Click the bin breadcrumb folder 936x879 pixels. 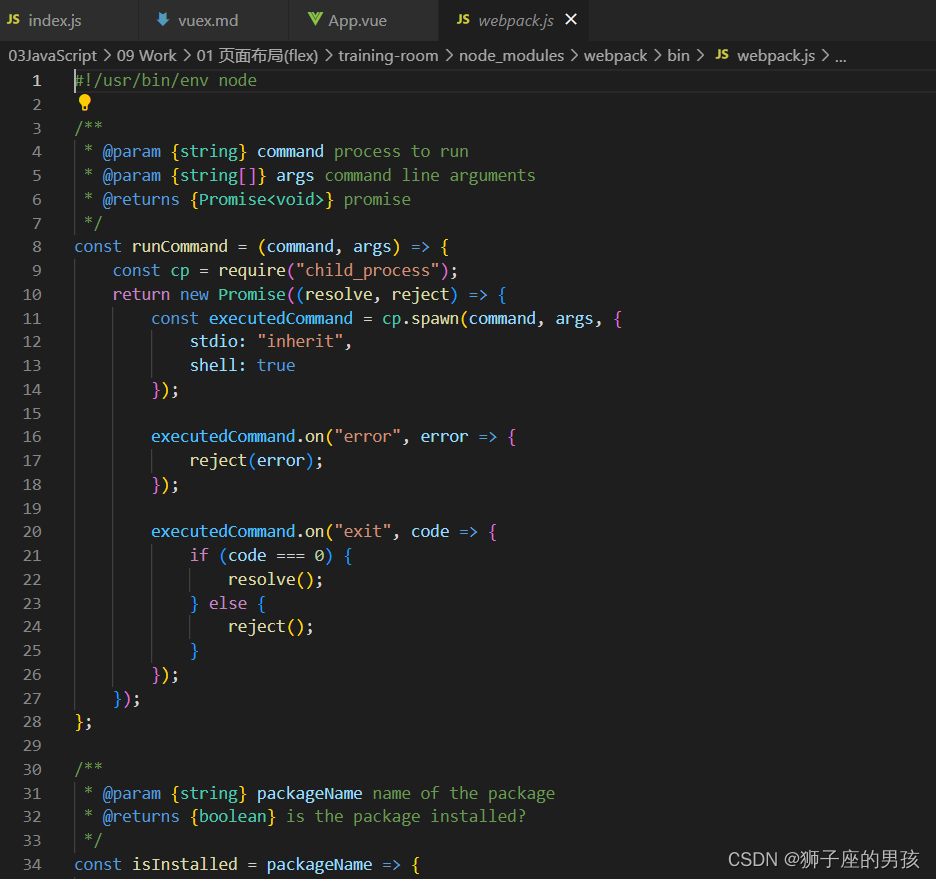678,55
